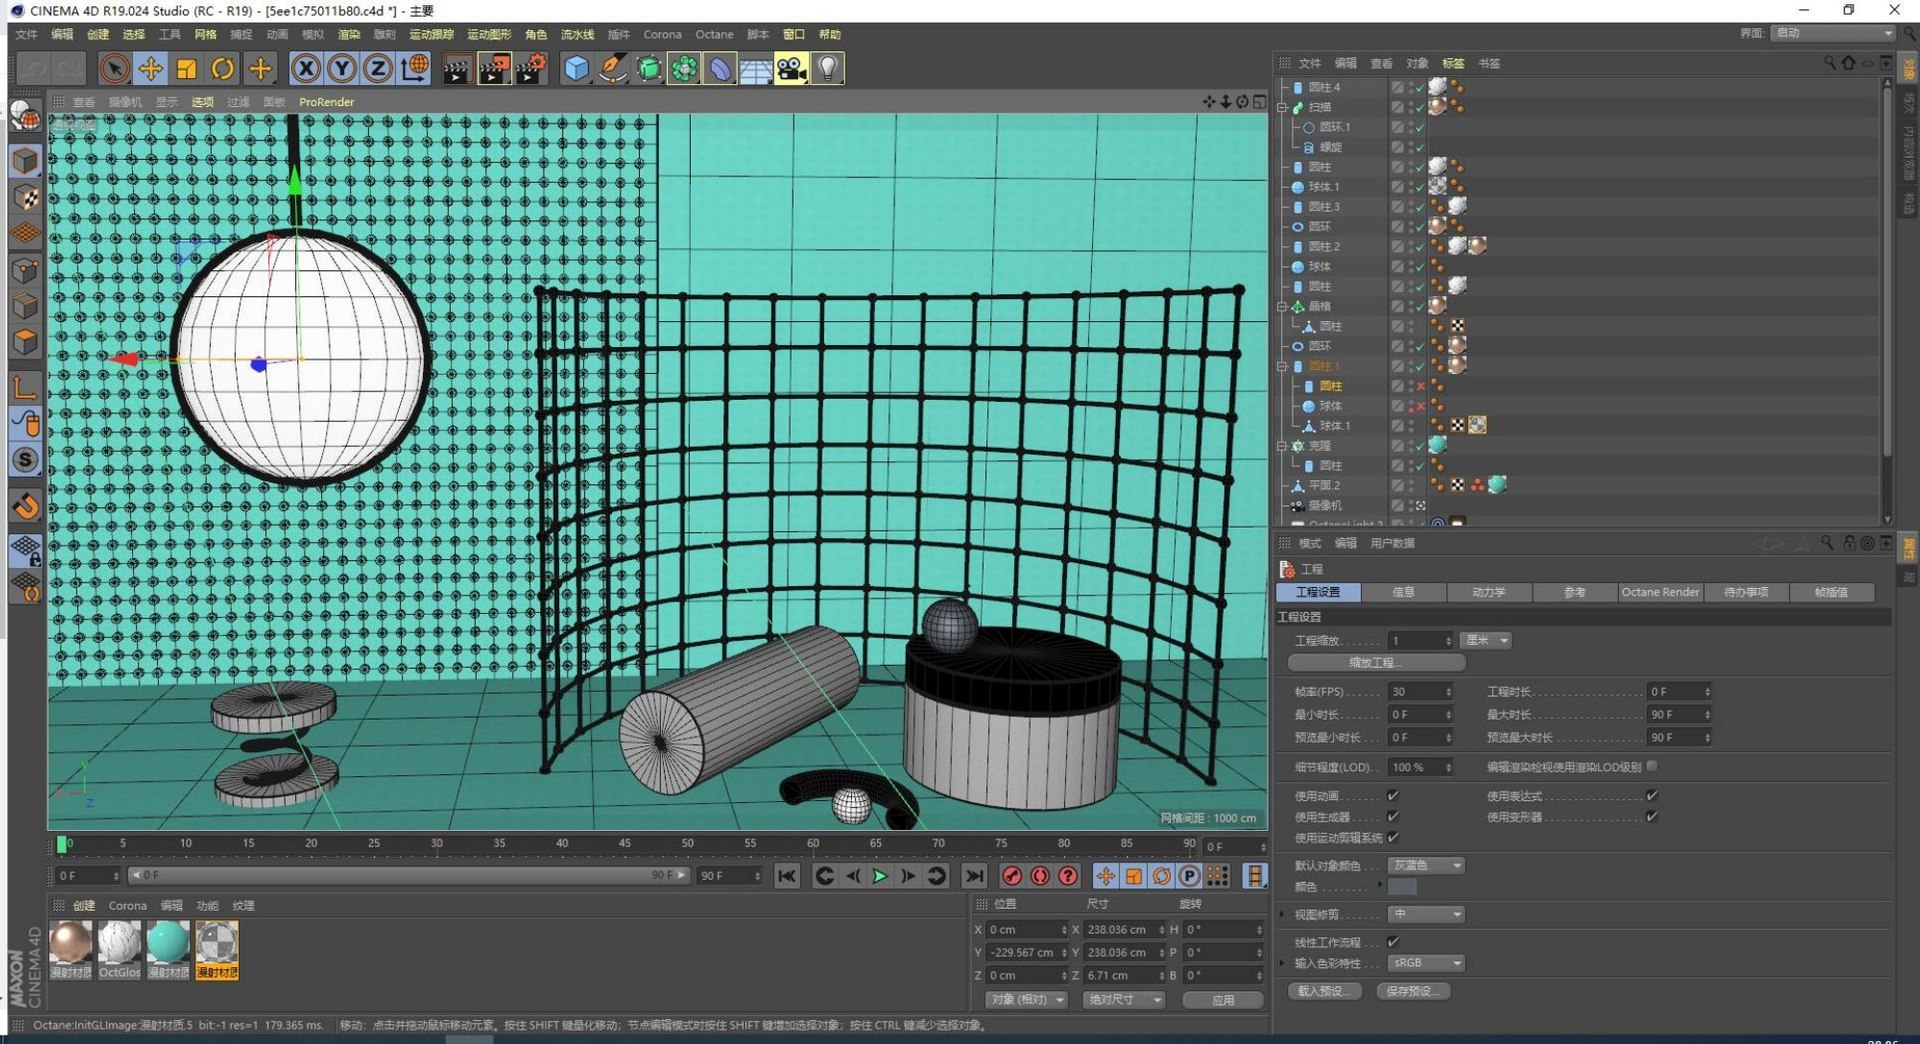This screenshot has height=1044, width=1920.
Task: Click the Camera object icon
Action: tap(791, 69)
